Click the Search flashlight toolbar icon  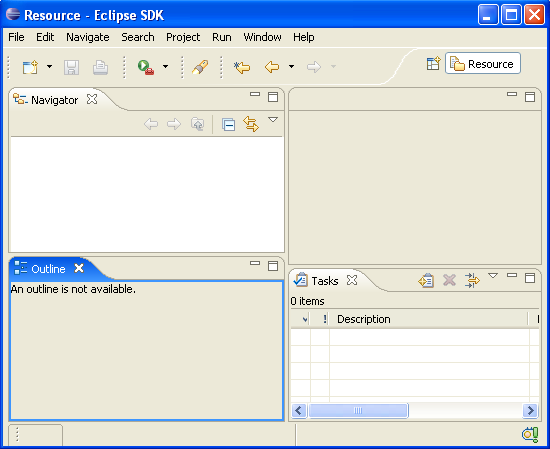tap(200, 67)
